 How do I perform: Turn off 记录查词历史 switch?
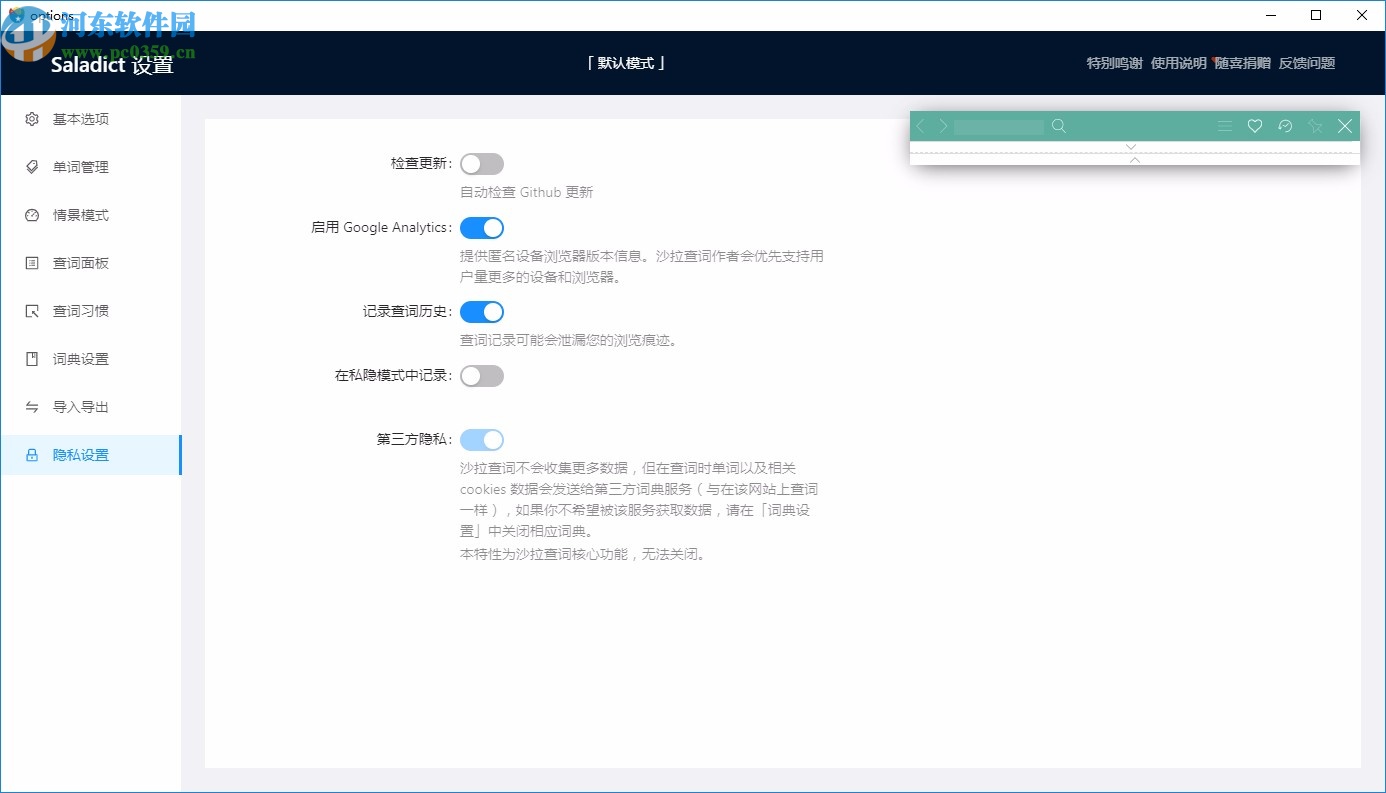482,311
